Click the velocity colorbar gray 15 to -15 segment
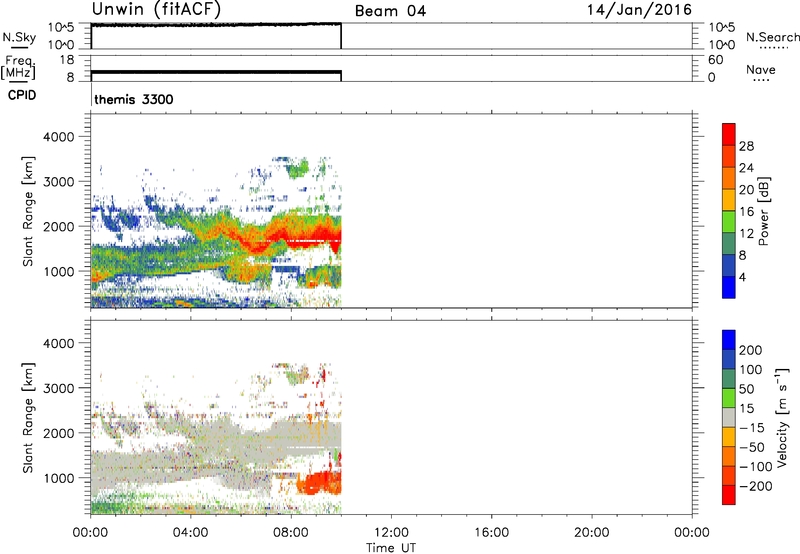The height and width of the screenshot is (554, 800). pyautogui.click(x=729, y=418)
